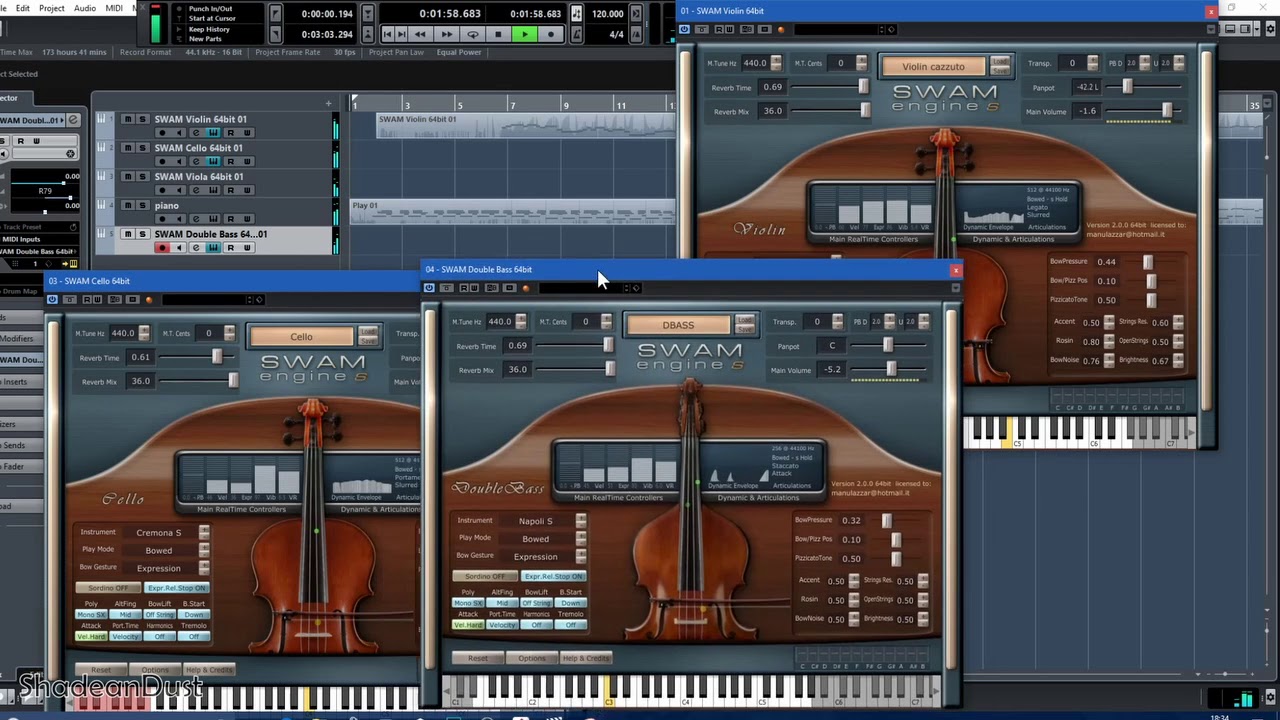
Task: Click Read automation in Double Bass plugin header
Action: tap(463, 288)
